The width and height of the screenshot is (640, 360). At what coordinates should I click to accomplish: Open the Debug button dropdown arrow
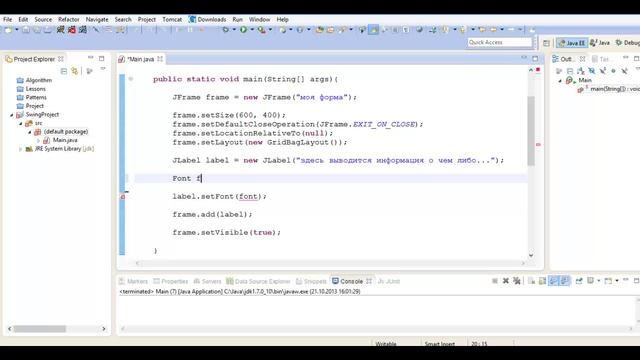(x=234, y=29)
